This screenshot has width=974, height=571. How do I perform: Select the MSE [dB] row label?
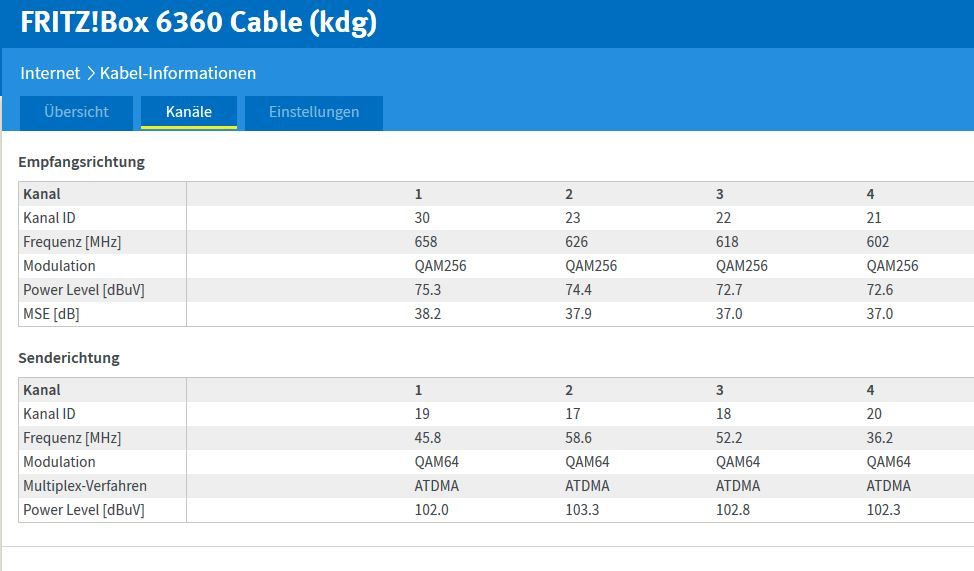click(x=51, y=314)
